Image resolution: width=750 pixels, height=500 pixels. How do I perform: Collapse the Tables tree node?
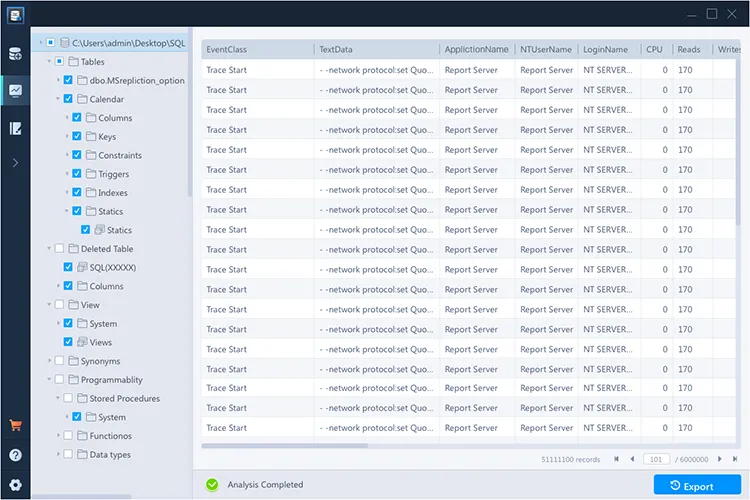pyautogui.click(x=49, y=61)
